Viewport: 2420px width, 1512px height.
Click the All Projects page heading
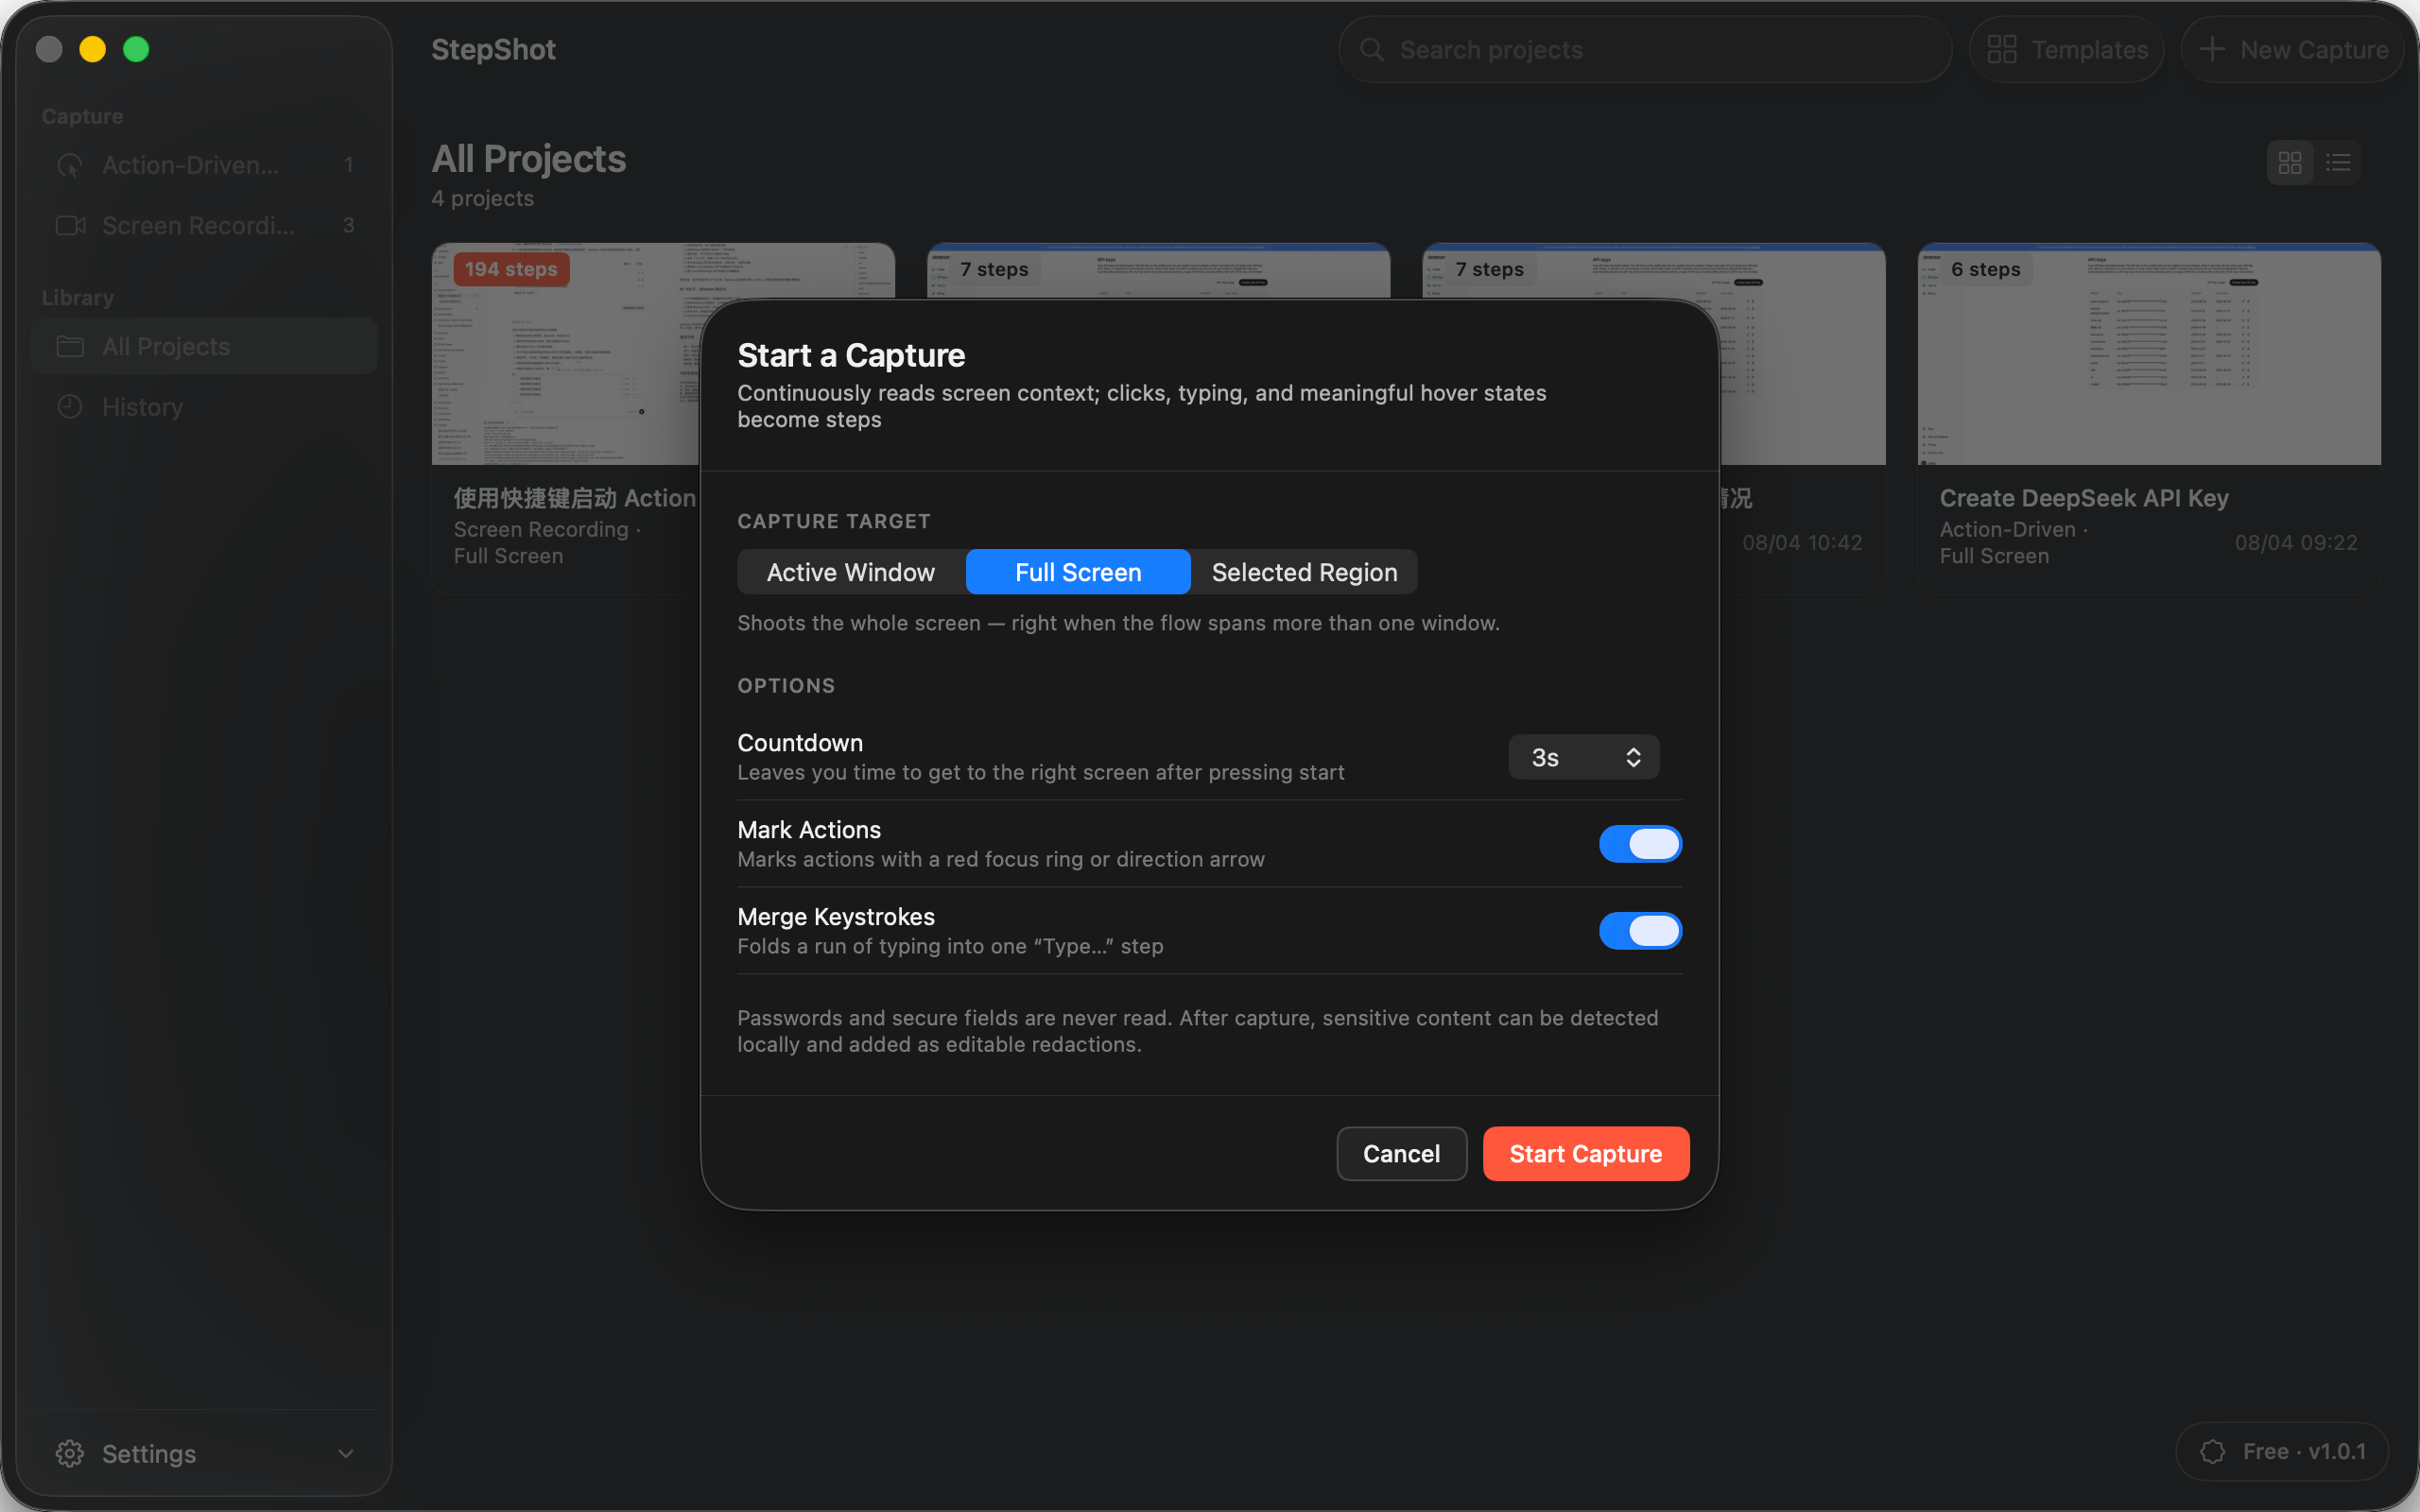(x=529, y=159)
